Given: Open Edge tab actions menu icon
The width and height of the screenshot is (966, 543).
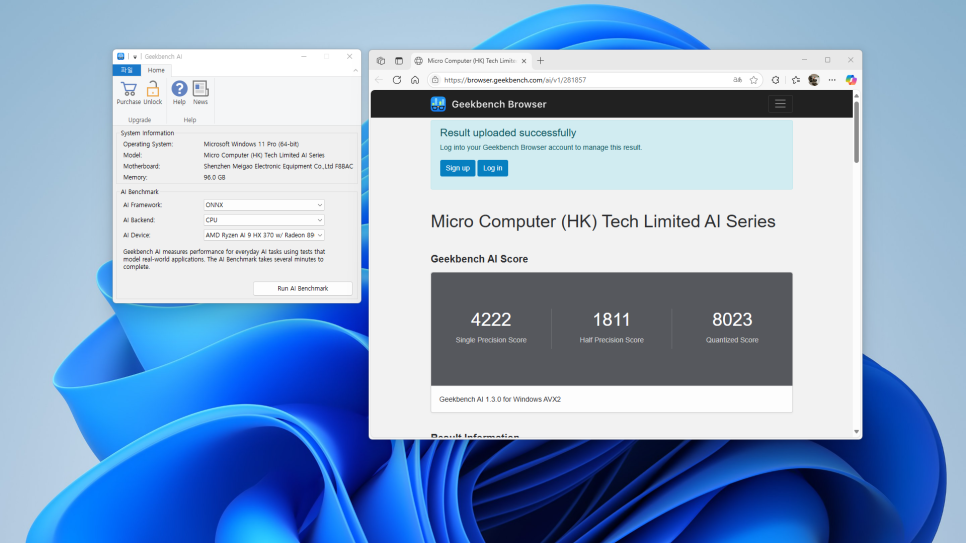Looking at the screenshot, I should point(399,60).
